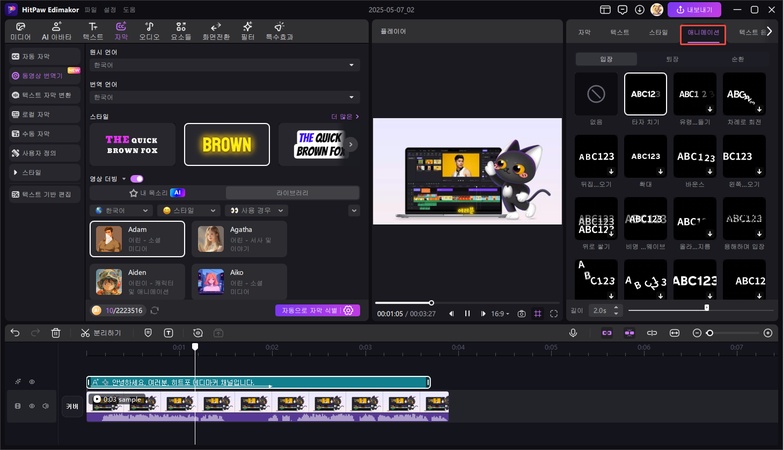Click the Cover (커버) button on video track
Image resolution: width=783 pixels, height=450 pixels.
pos(72,406)
